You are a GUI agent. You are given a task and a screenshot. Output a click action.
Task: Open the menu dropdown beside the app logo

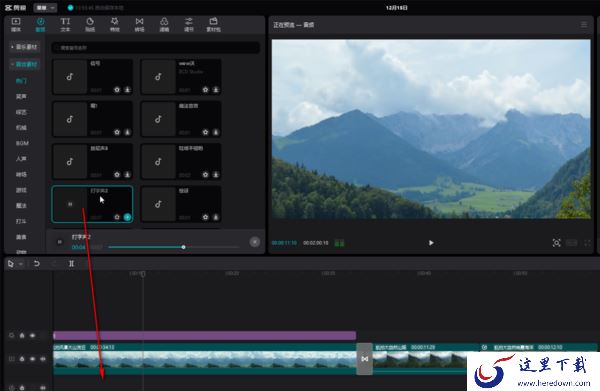[45, 8]
